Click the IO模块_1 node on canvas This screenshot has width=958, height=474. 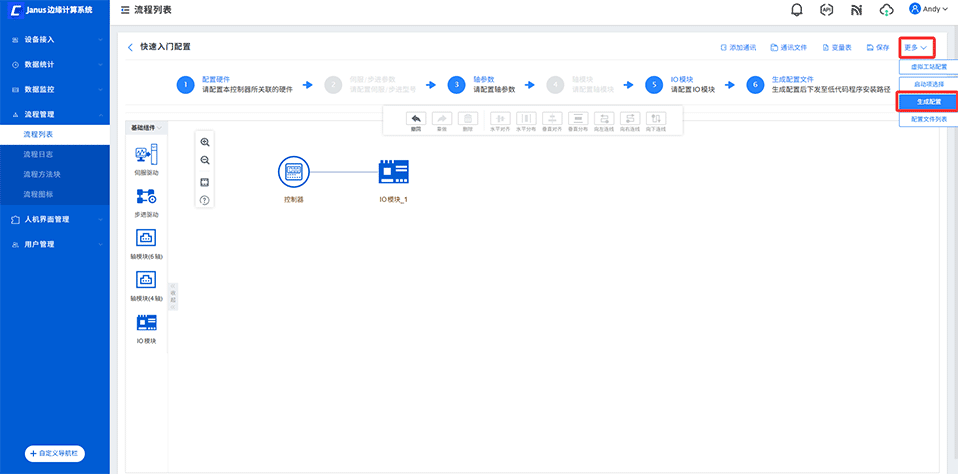click(x=393, y=172)
